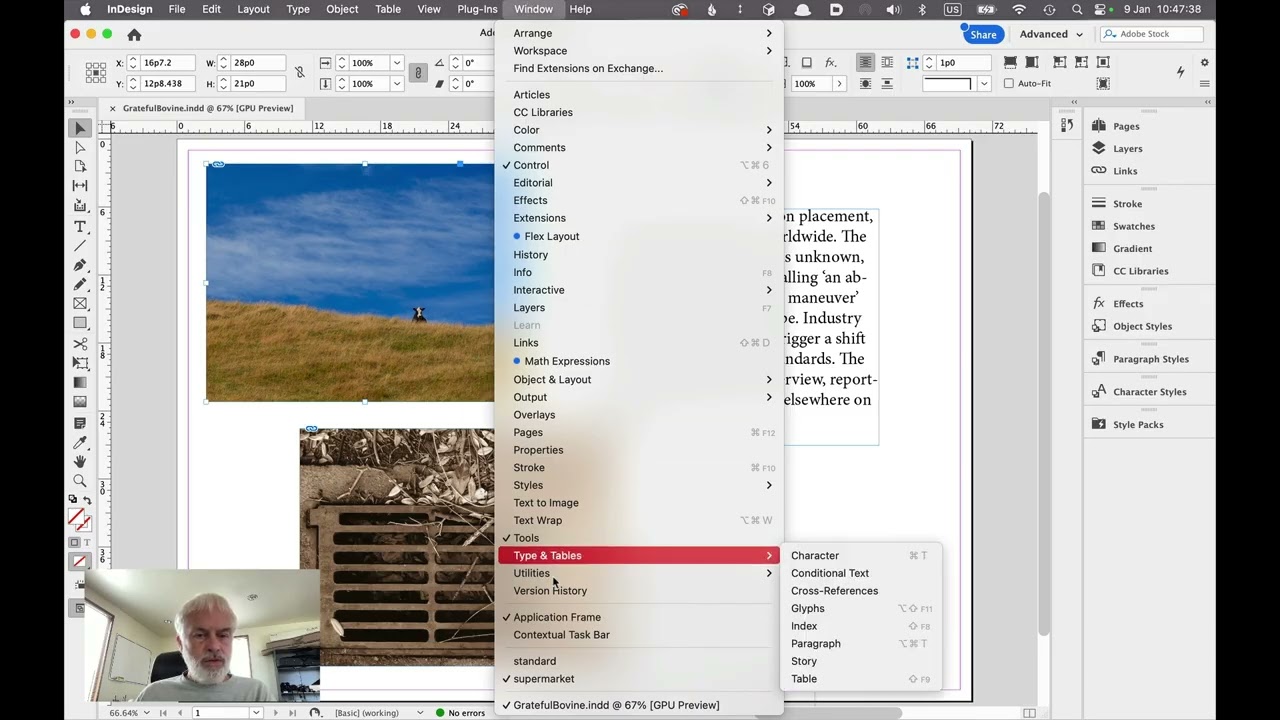
Task: Click the Share button
Action: click(983, 34)
